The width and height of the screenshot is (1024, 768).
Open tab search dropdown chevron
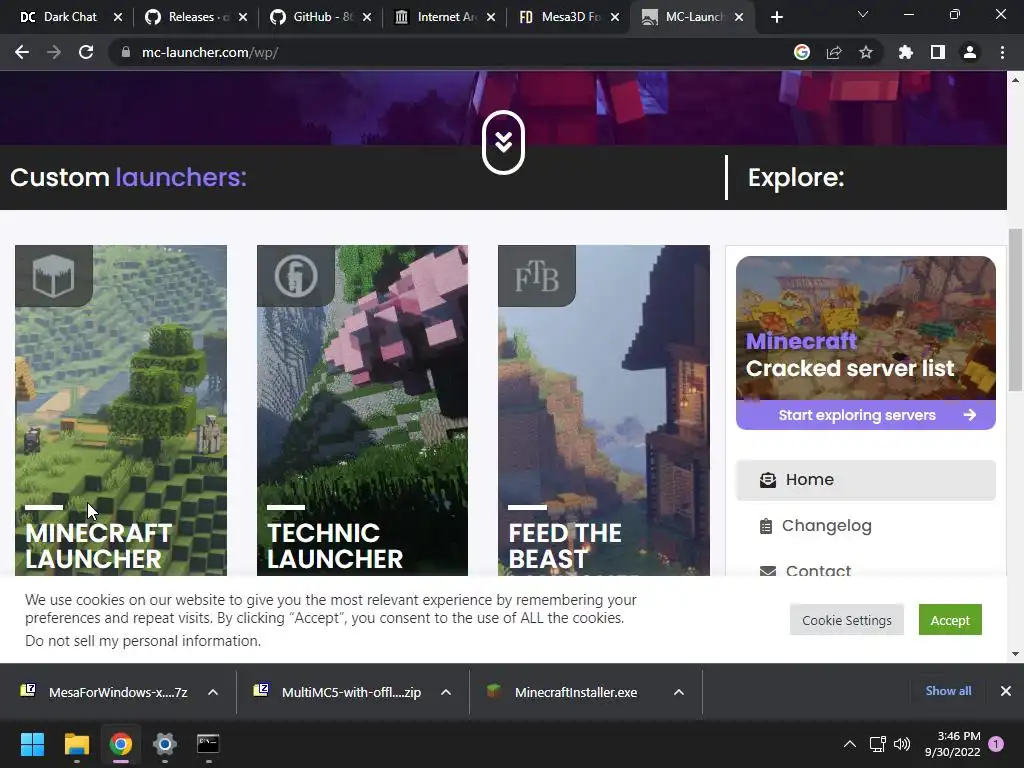tap(863, 14)
